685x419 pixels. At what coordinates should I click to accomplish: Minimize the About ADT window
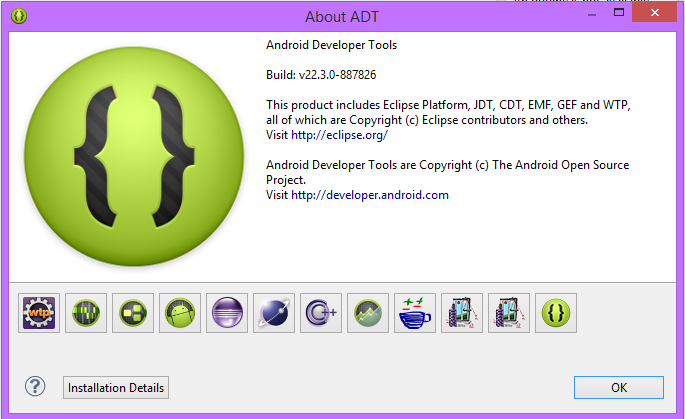[x=592, y=14]
